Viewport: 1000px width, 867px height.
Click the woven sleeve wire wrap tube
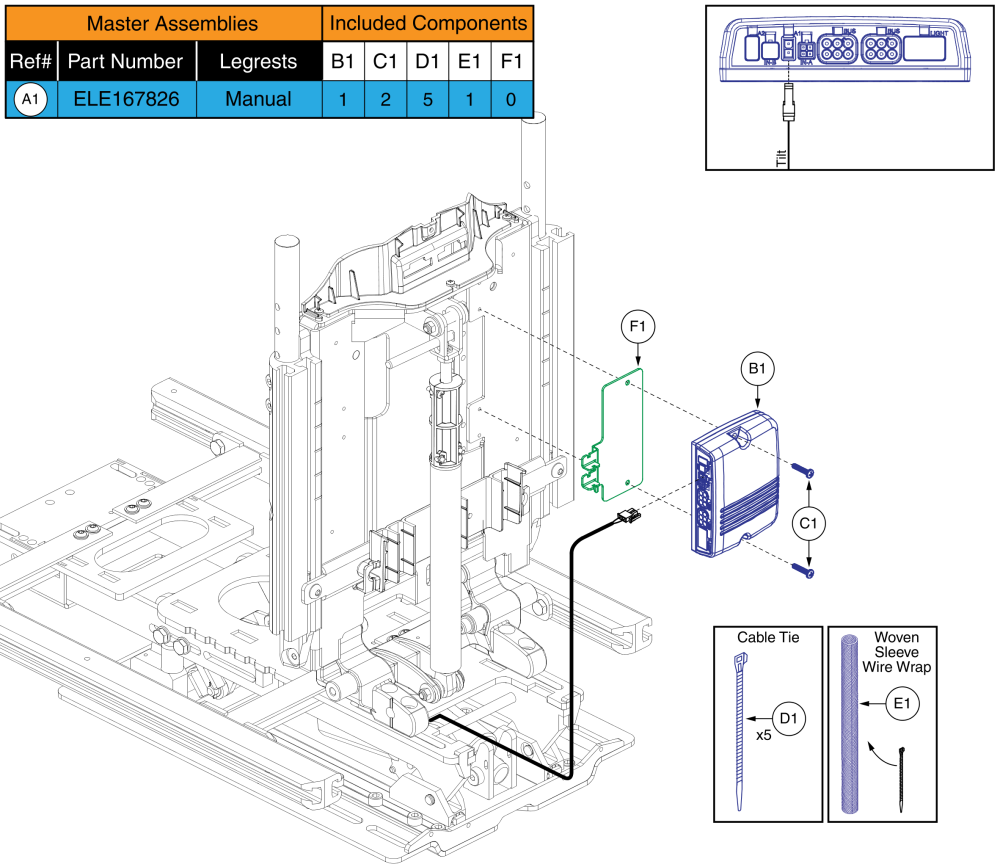(x=849, y=724)
